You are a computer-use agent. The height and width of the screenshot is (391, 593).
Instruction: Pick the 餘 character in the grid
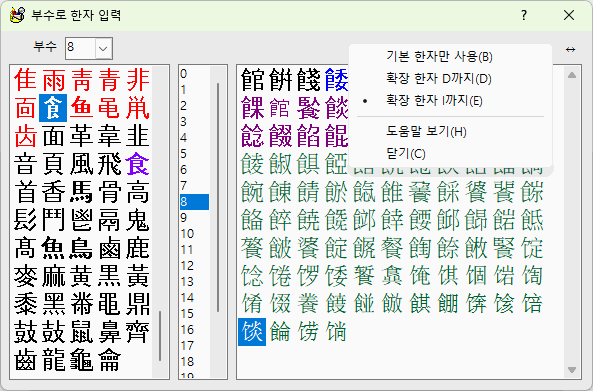448,248
